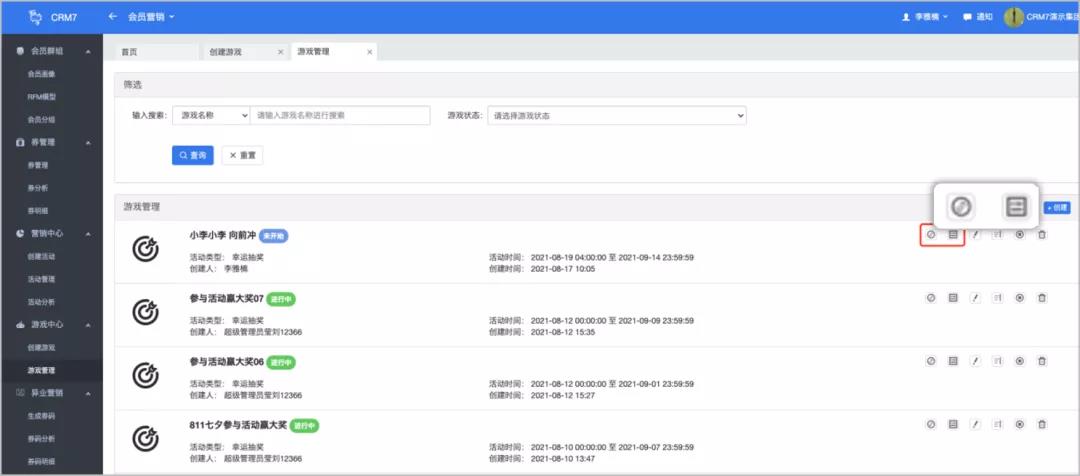The height and width of the screenshot is (476, 1080).
Task: Open 会员分组 in the sidebar
Action: coord(41,119)
